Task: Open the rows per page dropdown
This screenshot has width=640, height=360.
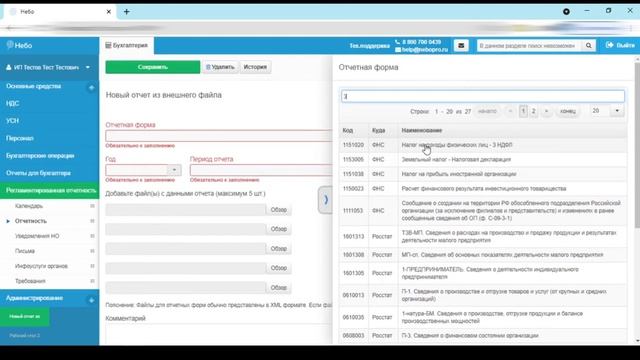Action: [617, 111]
